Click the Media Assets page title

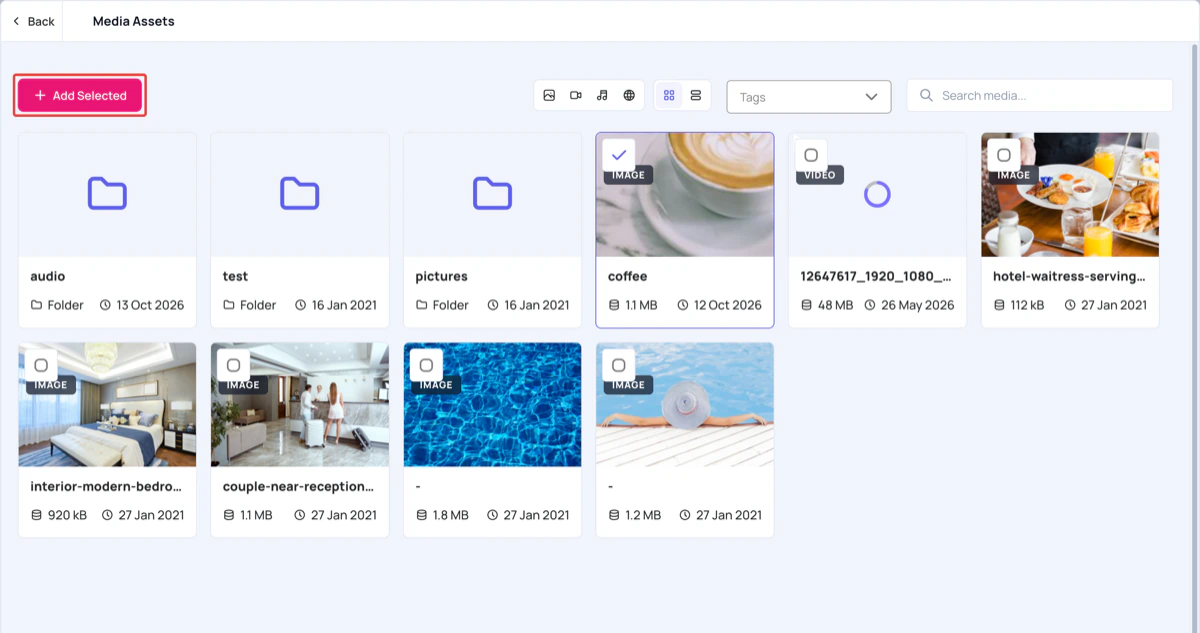[x=134, y=21]
